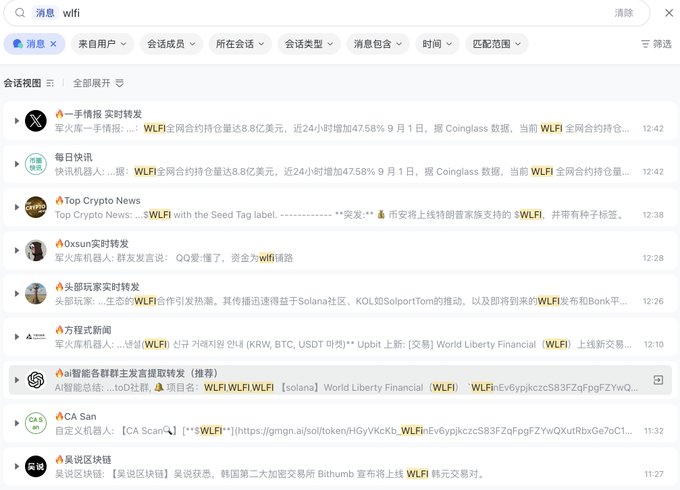Expand the 吴说区块链 conversation
The height and width of the screenshot is (490, 680).
click(x=16, y=466)
